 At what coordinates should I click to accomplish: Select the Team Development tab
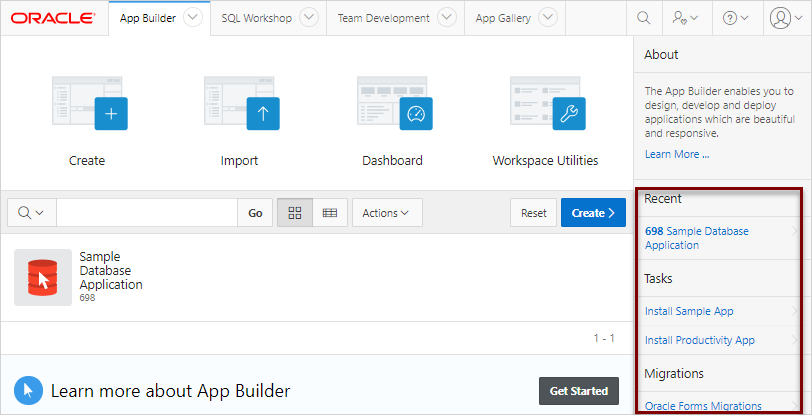coord(383,18)
